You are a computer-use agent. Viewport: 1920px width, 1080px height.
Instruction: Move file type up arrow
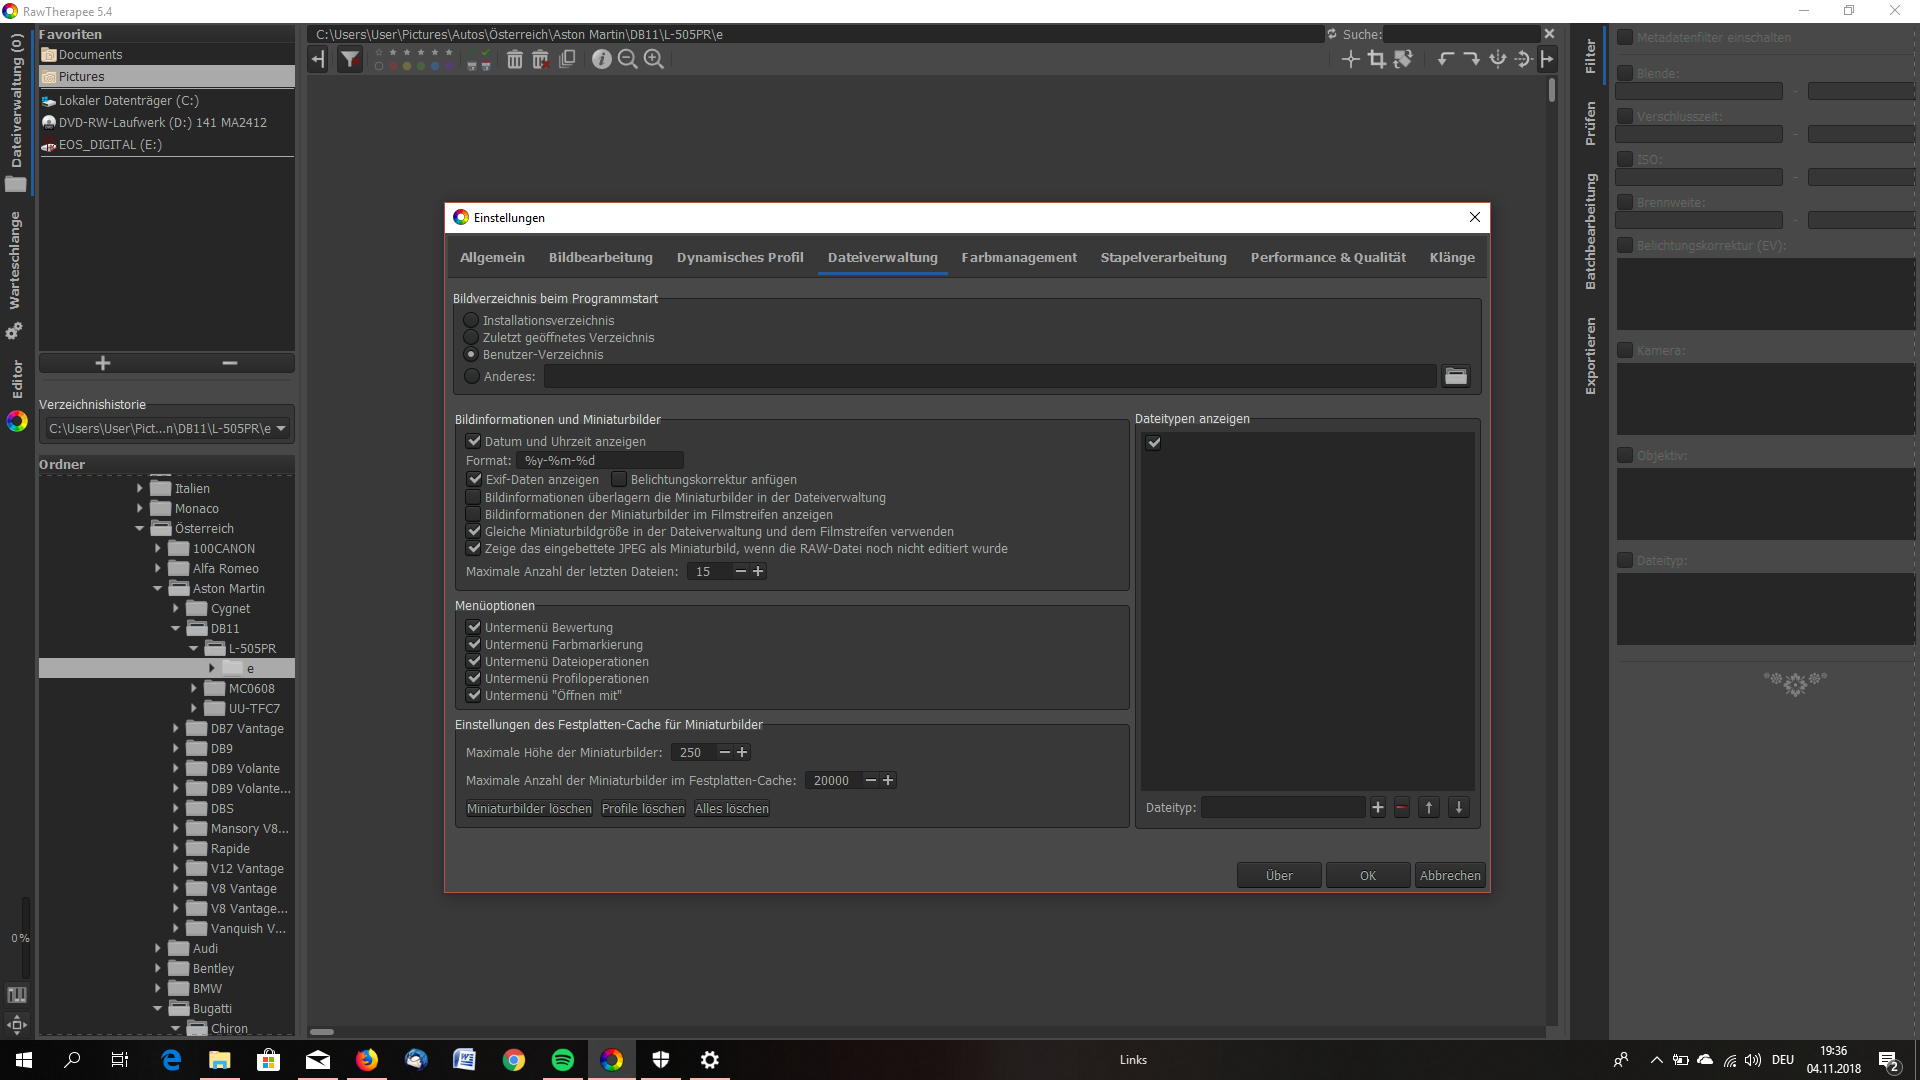pyautogui.click(x=1429, y=807)
